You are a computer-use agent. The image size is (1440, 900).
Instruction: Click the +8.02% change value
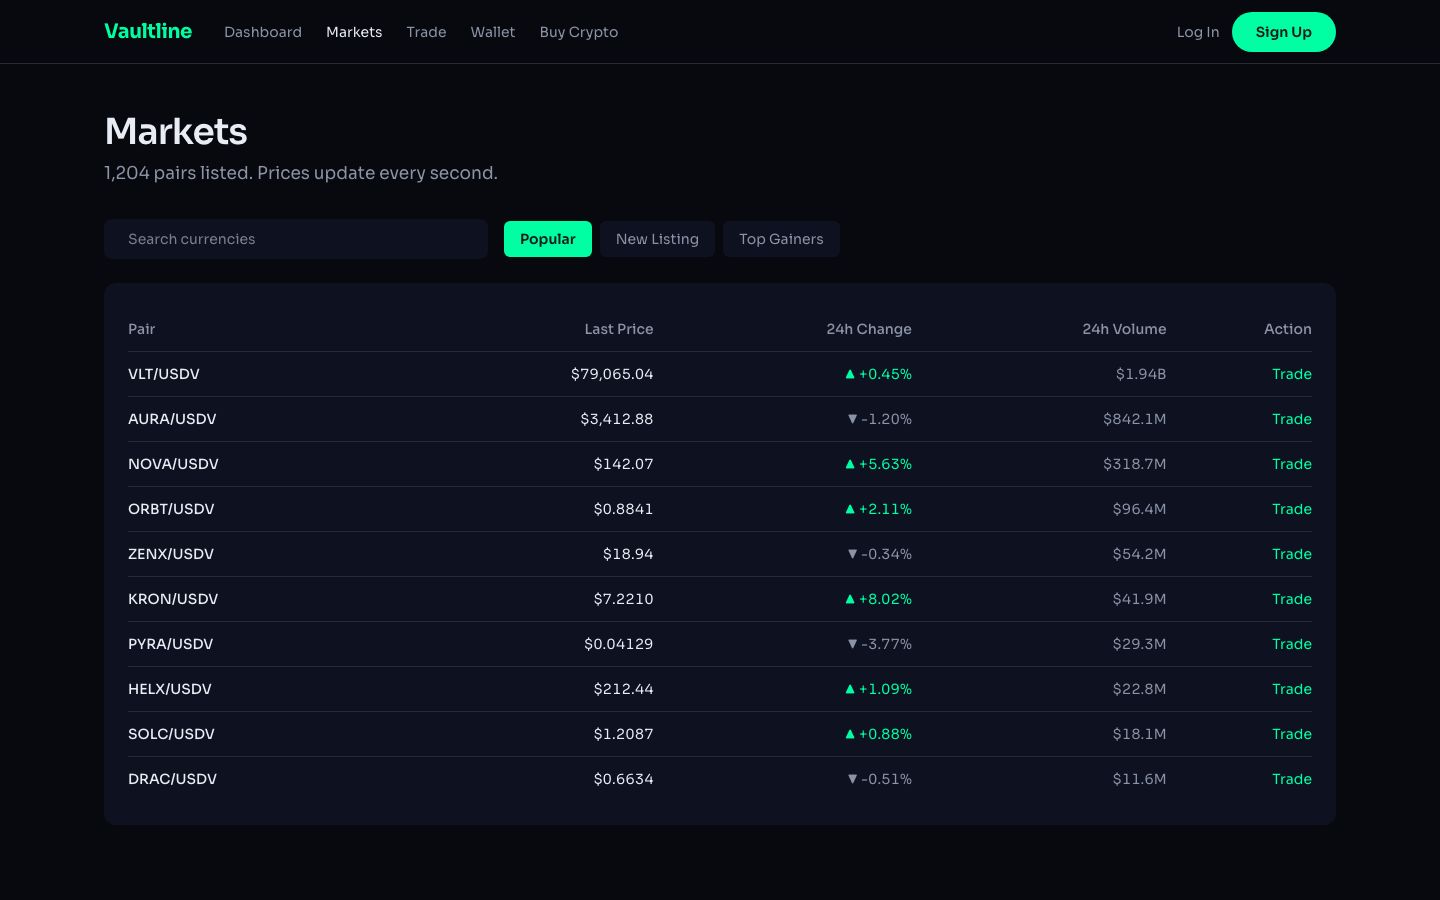(878, 599)
